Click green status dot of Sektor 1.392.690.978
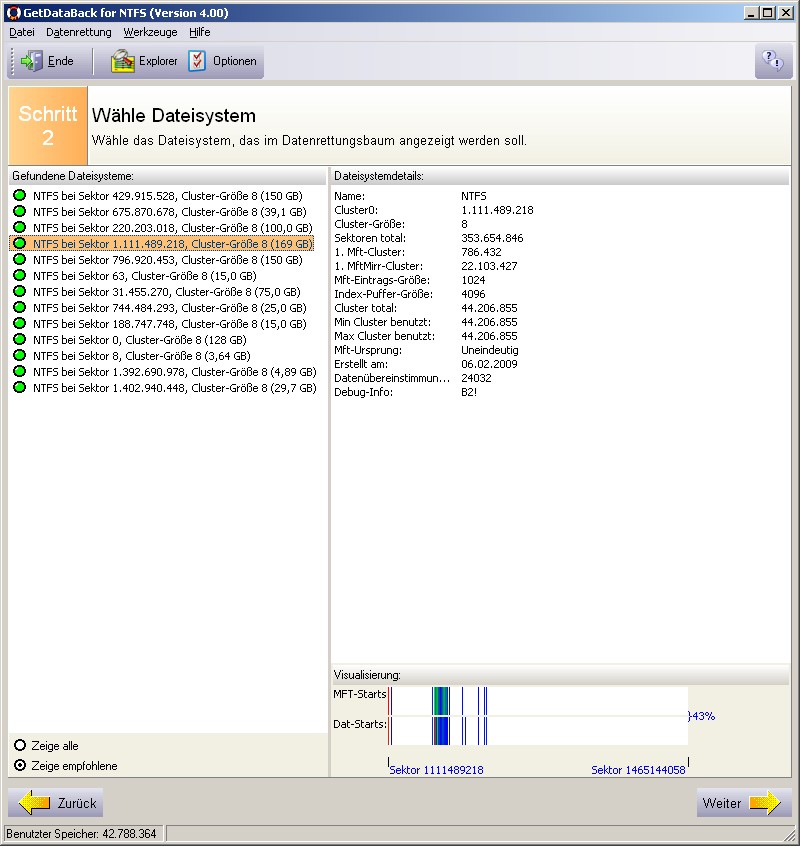 point(19,371)
